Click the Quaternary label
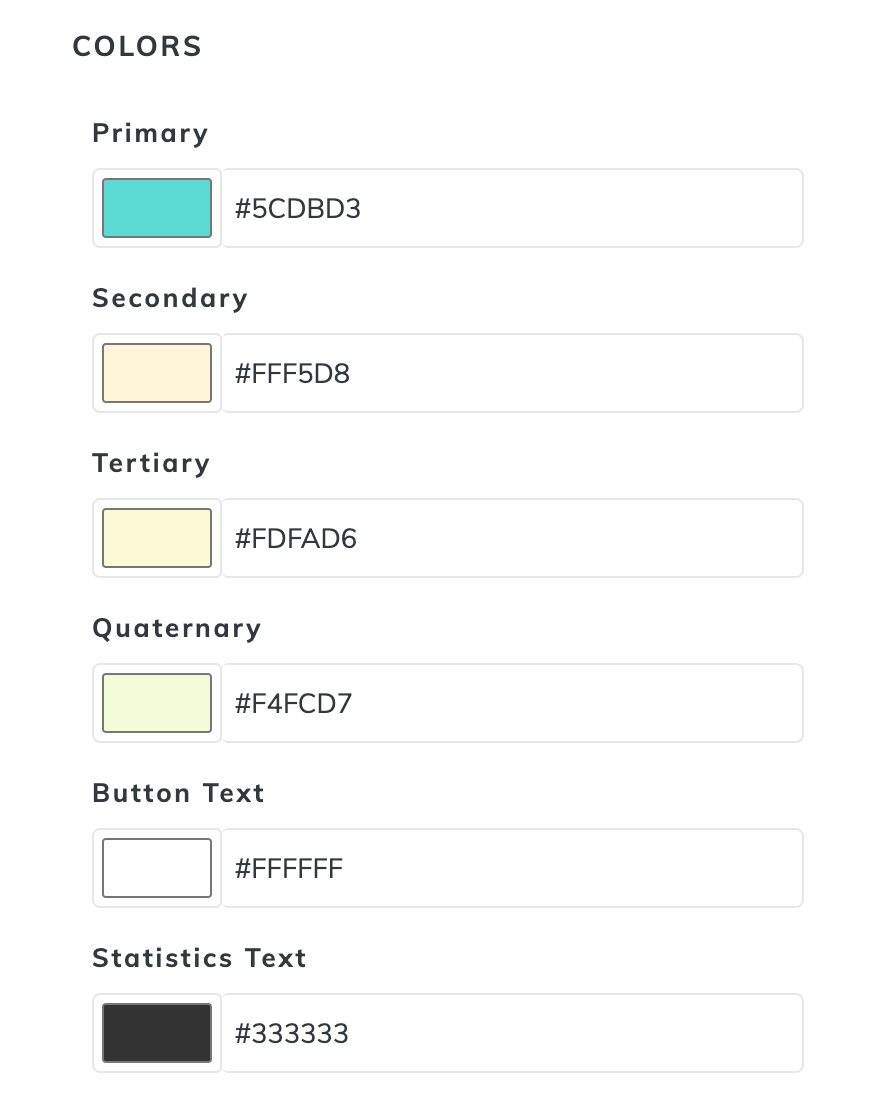The width and height of the screenshot is (870, 1116). pyautogui.click(x=177, y=628)
